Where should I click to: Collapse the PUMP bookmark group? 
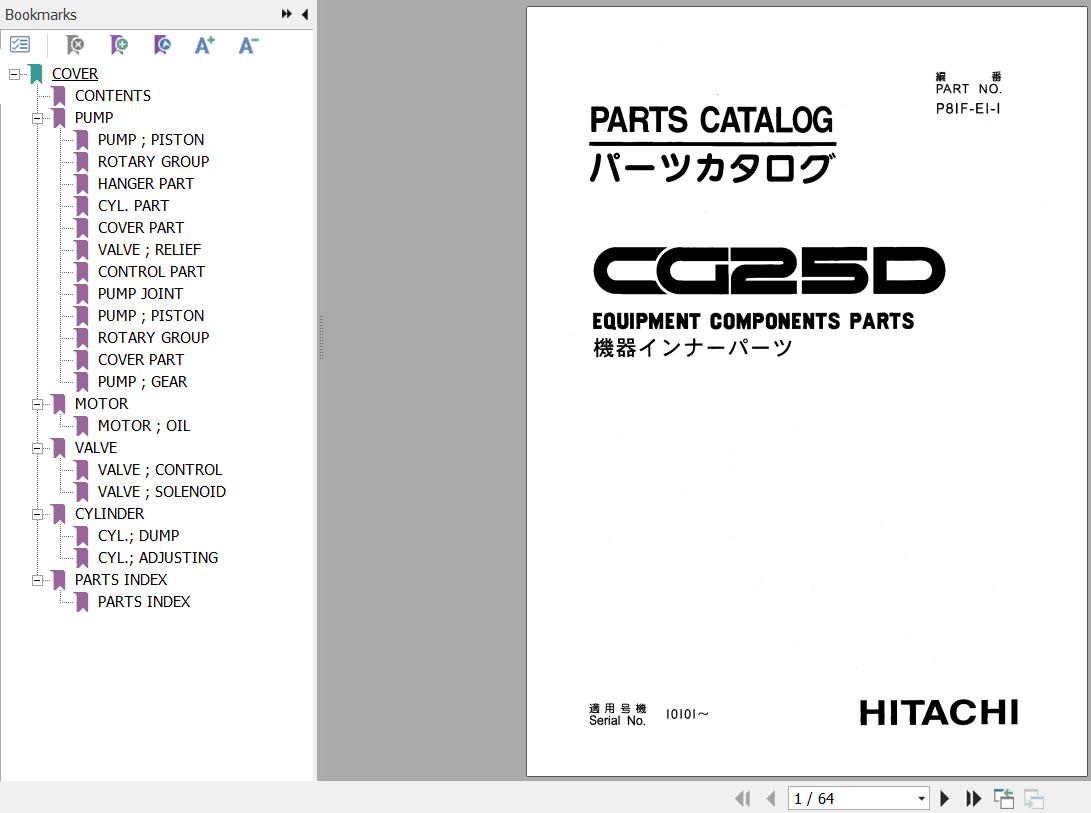[x=37, y=118]
